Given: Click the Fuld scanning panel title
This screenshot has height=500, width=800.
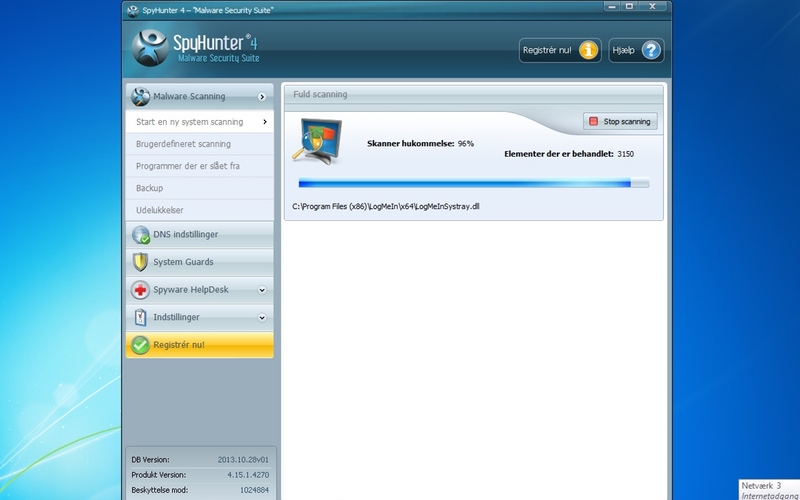Looking at the screenshot, I should 320,94.
